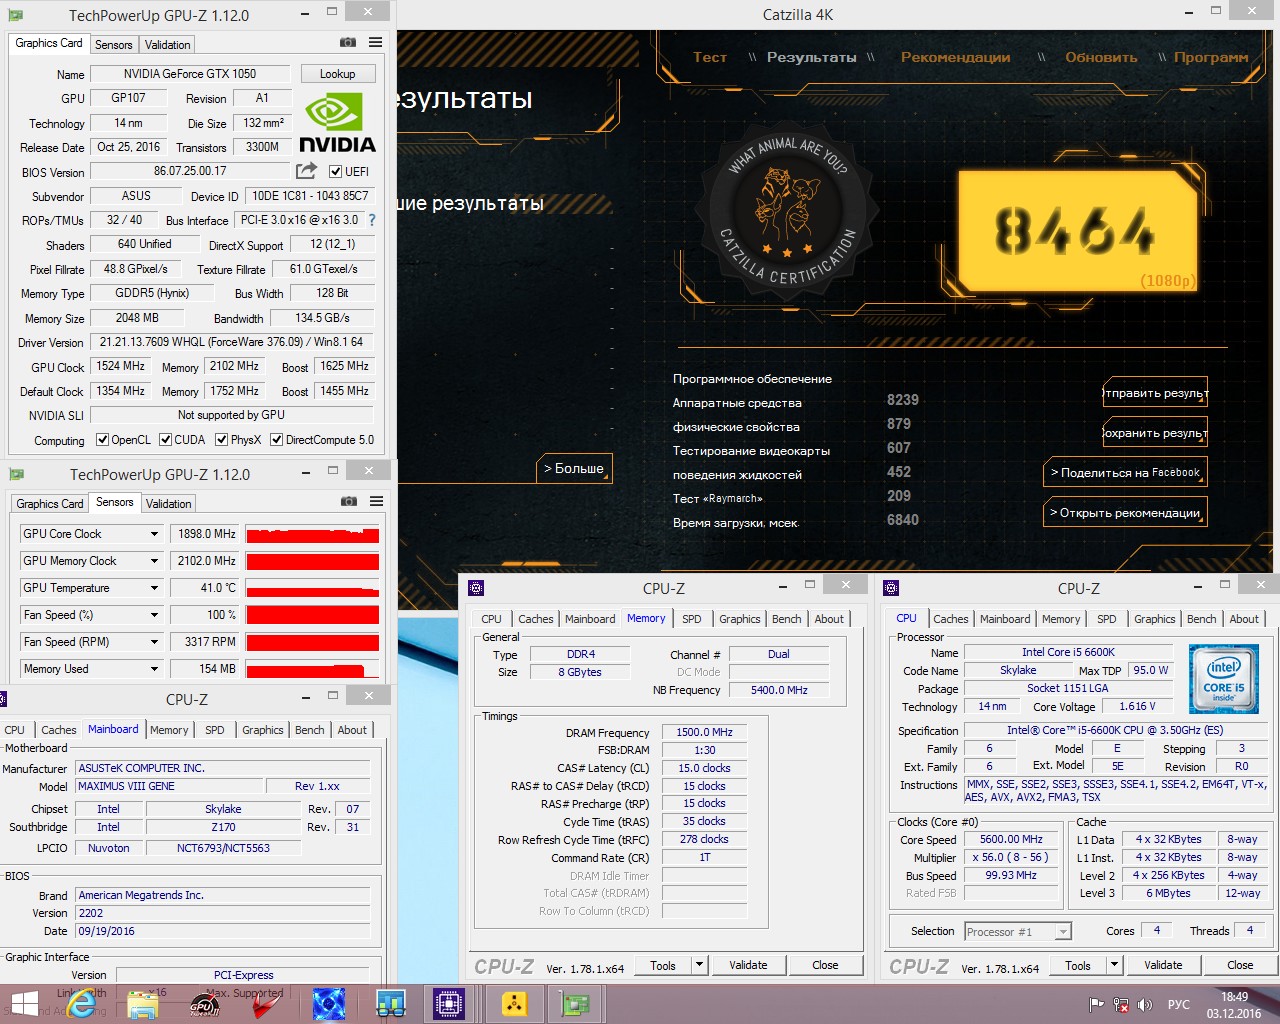Select the Тест tab in Catzilla
Image resolution: width=1280 pixels, height=1024 pixels.
(x=710, y=57)
